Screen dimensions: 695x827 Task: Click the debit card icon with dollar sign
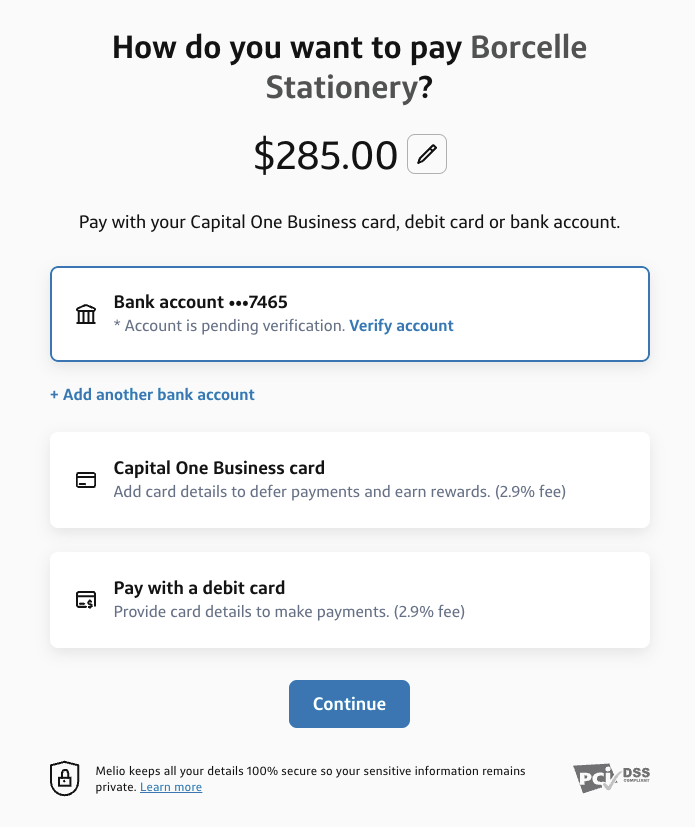[86, 599]
